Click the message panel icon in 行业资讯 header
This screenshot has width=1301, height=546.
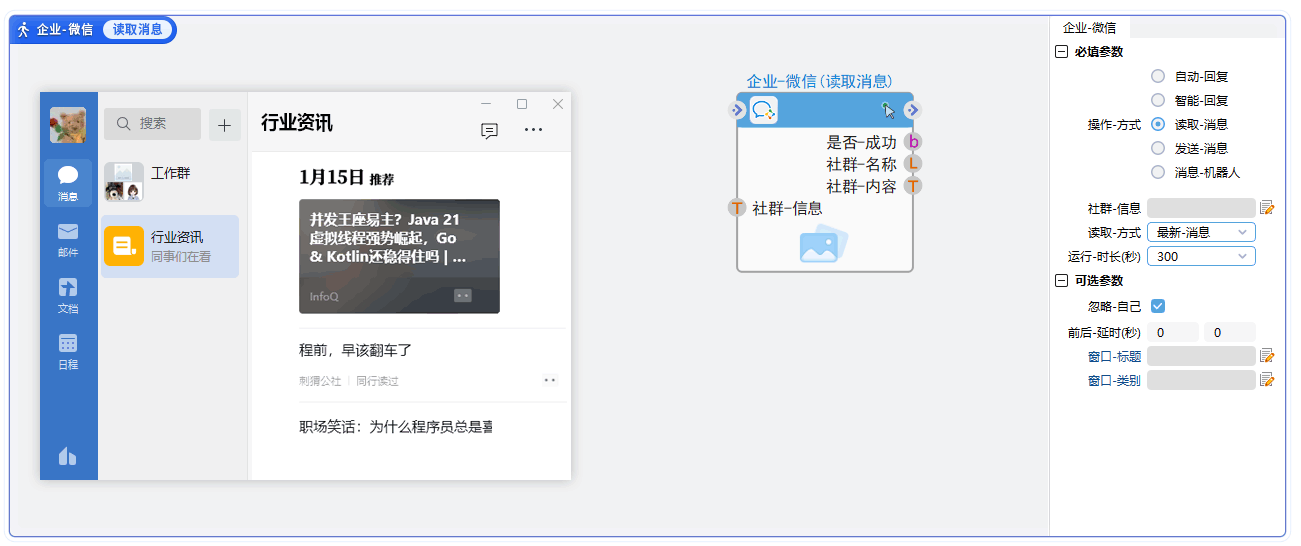click(489, 130)
